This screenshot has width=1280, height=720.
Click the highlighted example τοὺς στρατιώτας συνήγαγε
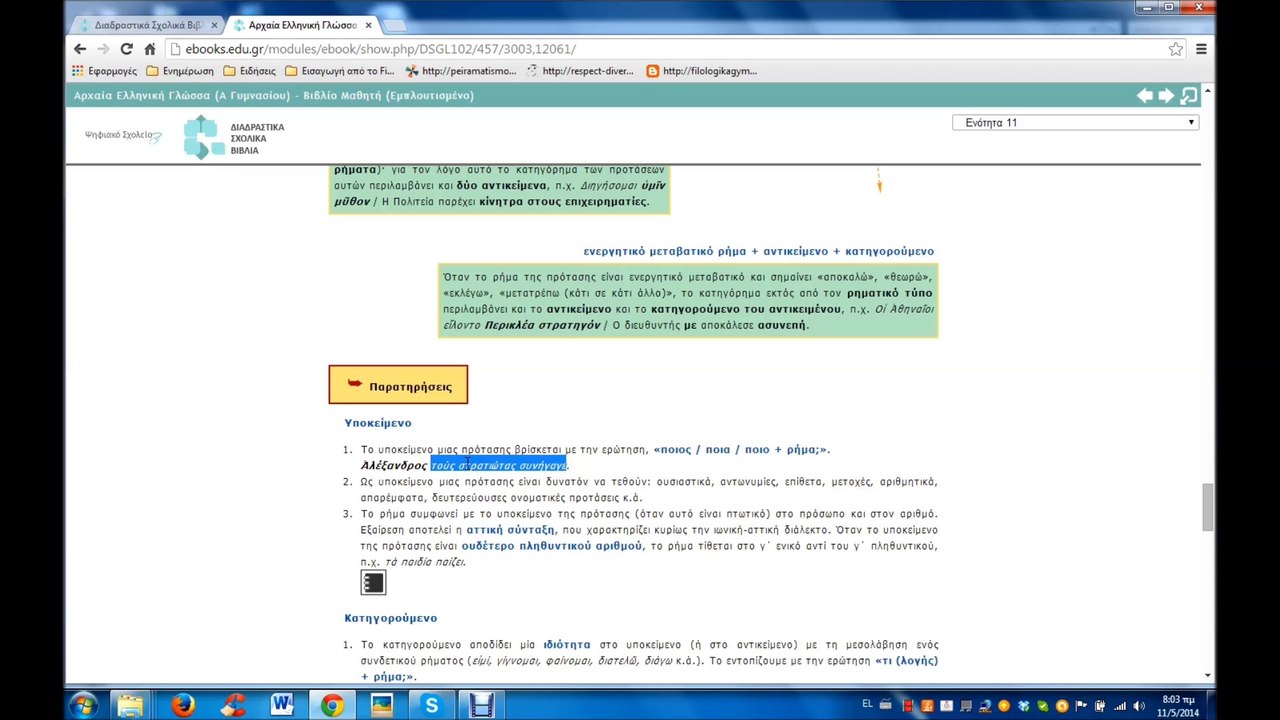click(x=499, y=465)
